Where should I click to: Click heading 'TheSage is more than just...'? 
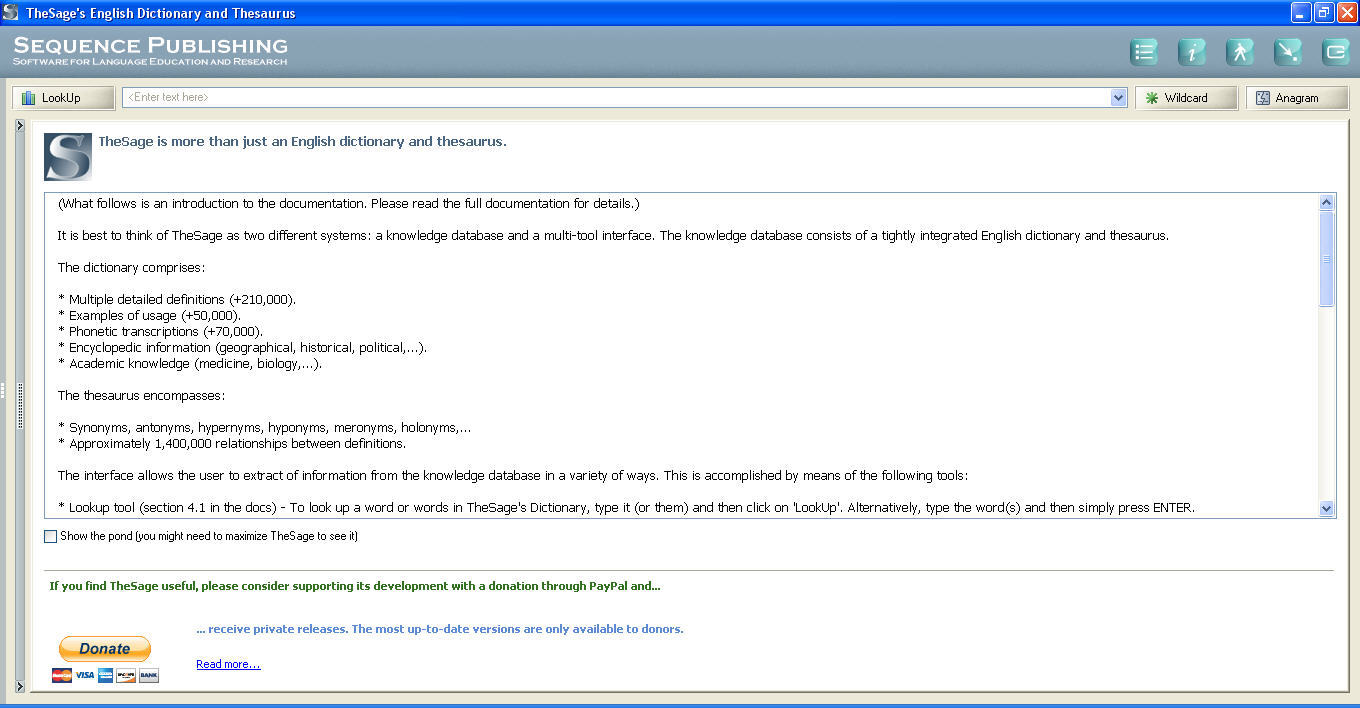click(302, 141)
